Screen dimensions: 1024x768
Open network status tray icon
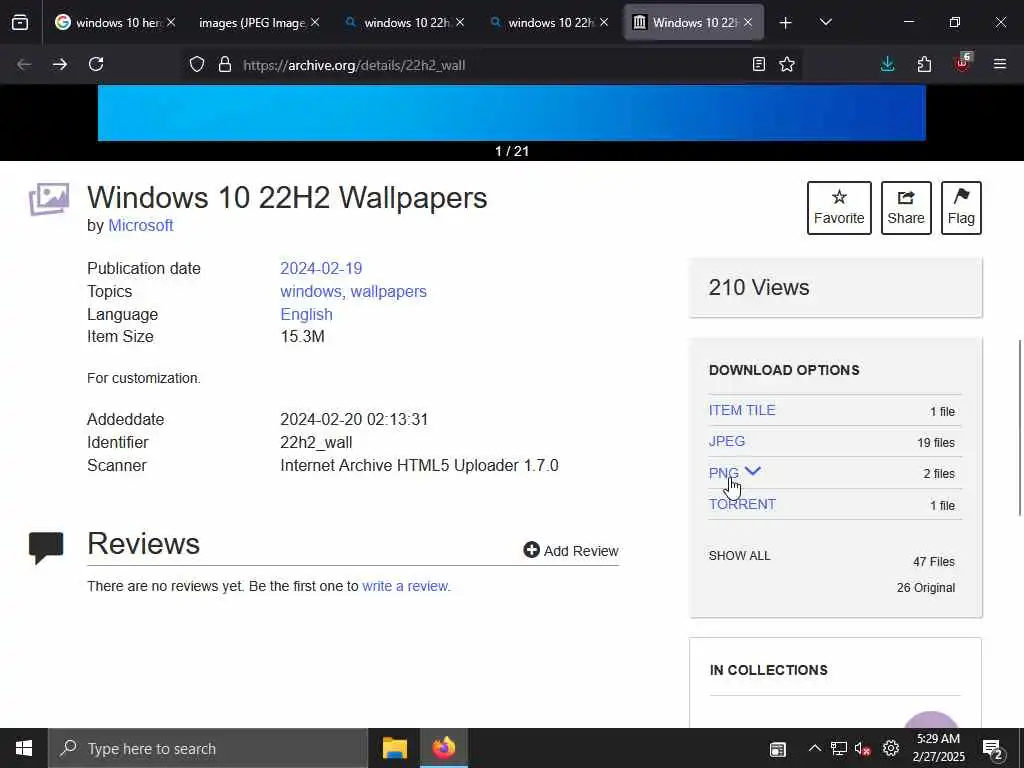[x=839, y=748]
